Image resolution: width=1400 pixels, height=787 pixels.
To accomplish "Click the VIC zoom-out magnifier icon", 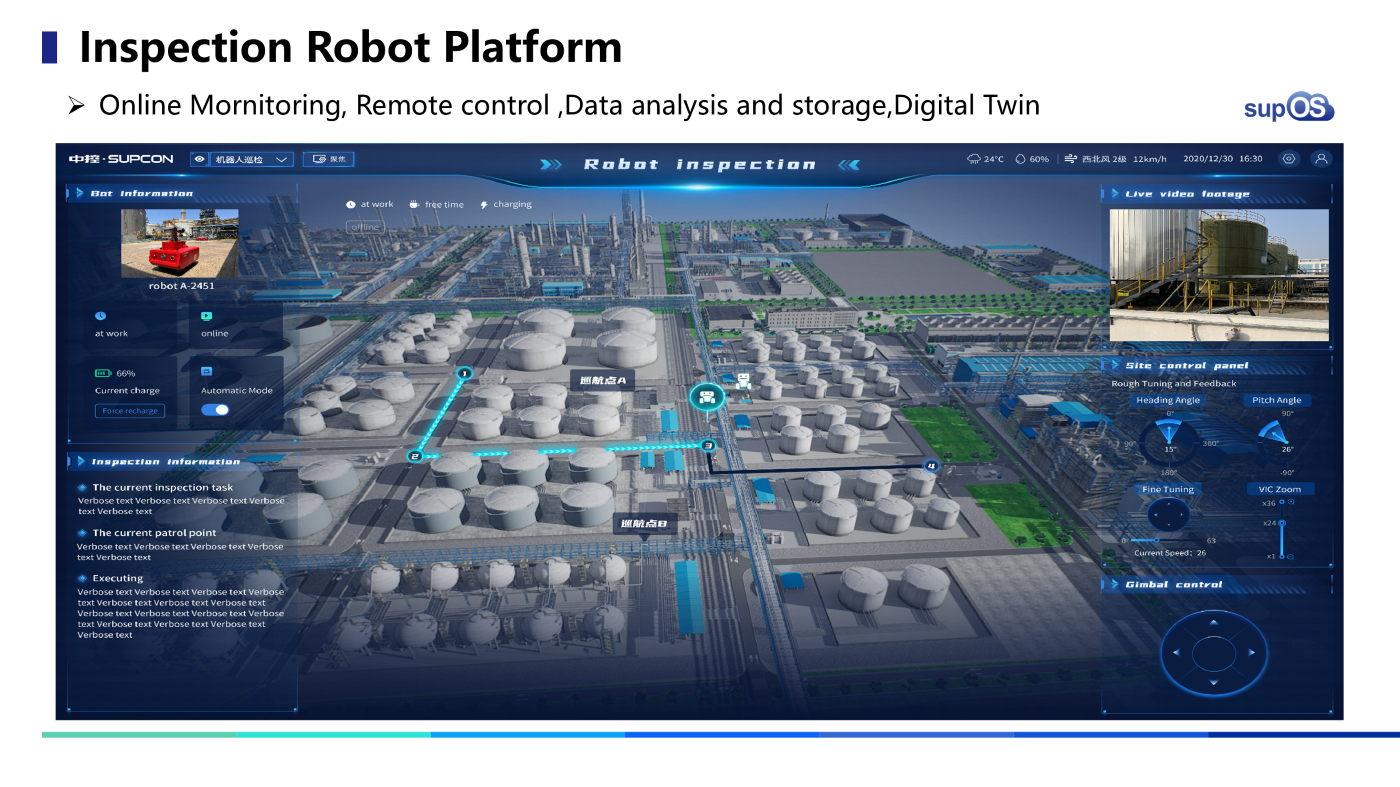I will pyautogui.click(x=1290, y=556).
